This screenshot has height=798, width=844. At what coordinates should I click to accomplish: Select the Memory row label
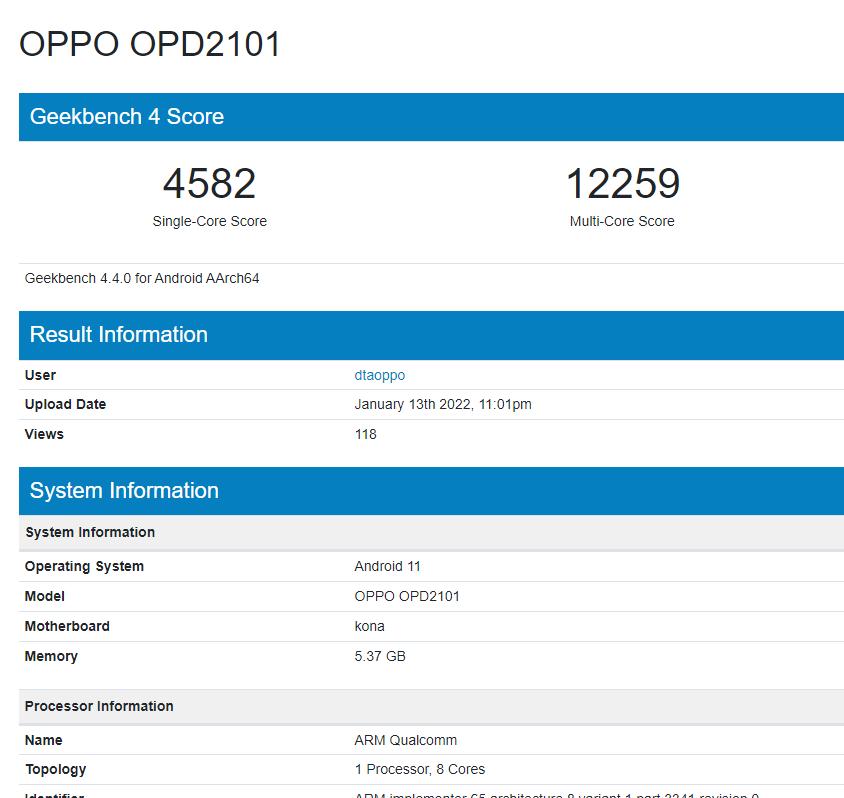click(x=51, y=656)
